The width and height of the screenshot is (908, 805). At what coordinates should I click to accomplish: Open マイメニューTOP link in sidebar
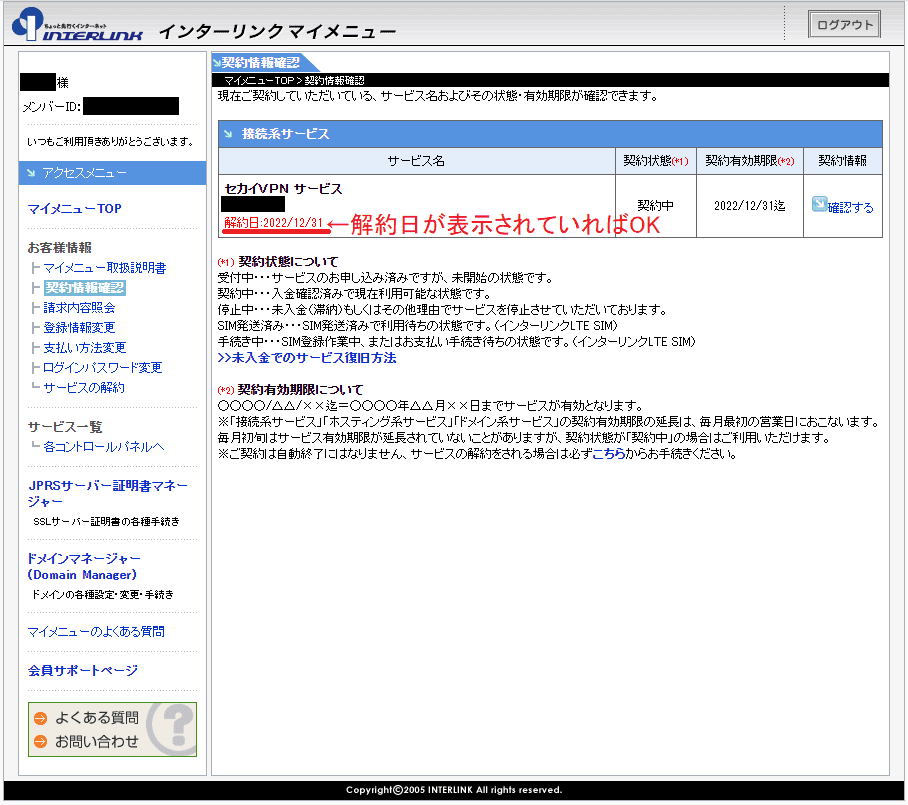tap(75, 208)
